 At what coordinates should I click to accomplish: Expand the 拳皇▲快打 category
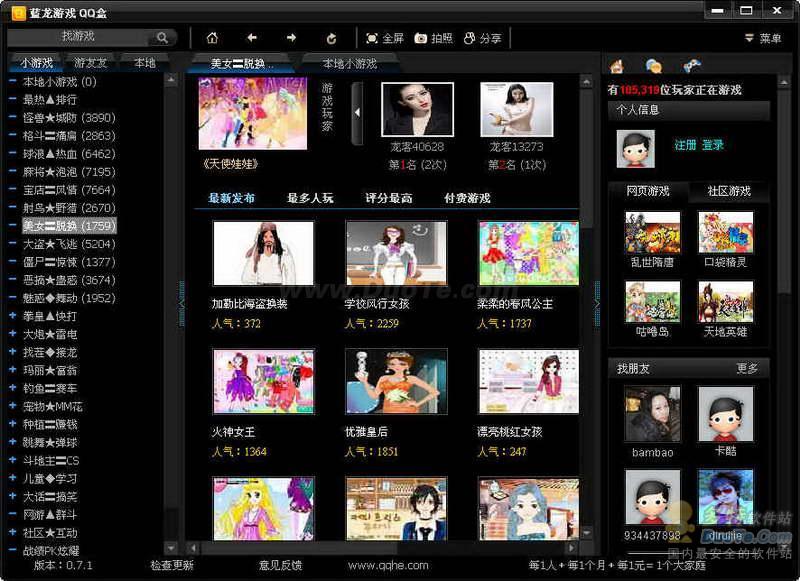coord(13,316)
